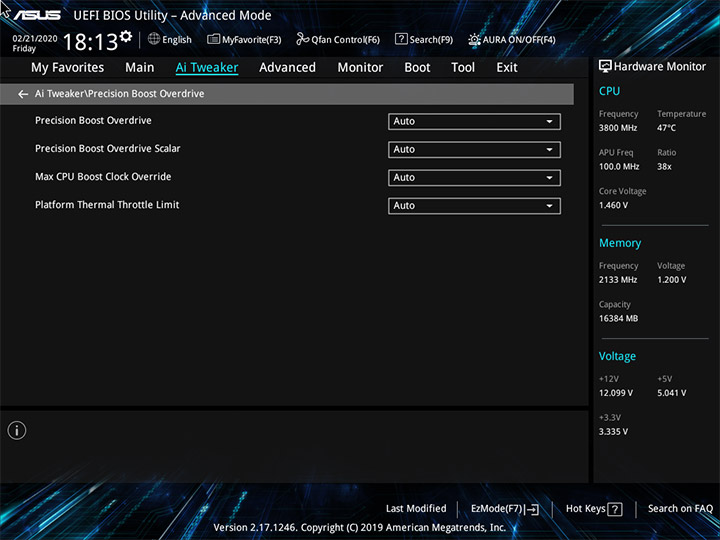Image resolution: width=720 pixels, height=540 pixels.
Task: Open the Advanced tab
Action: [287, 68]
